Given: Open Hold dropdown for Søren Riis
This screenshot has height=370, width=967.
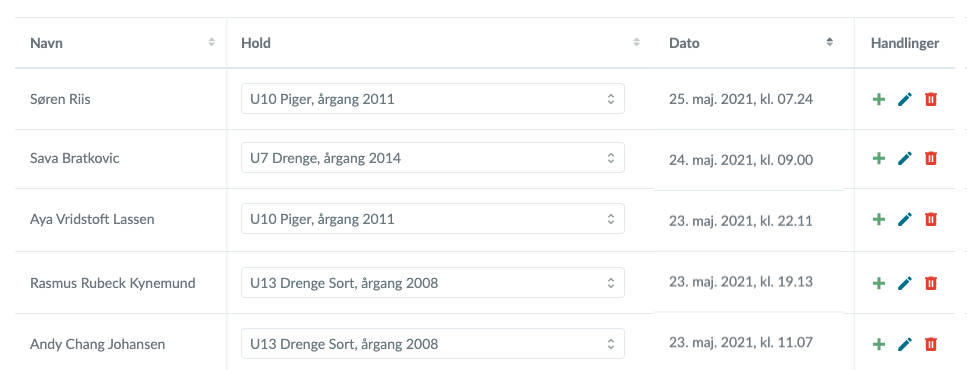Looking at the screenshot, I should [x=433, y=99].
